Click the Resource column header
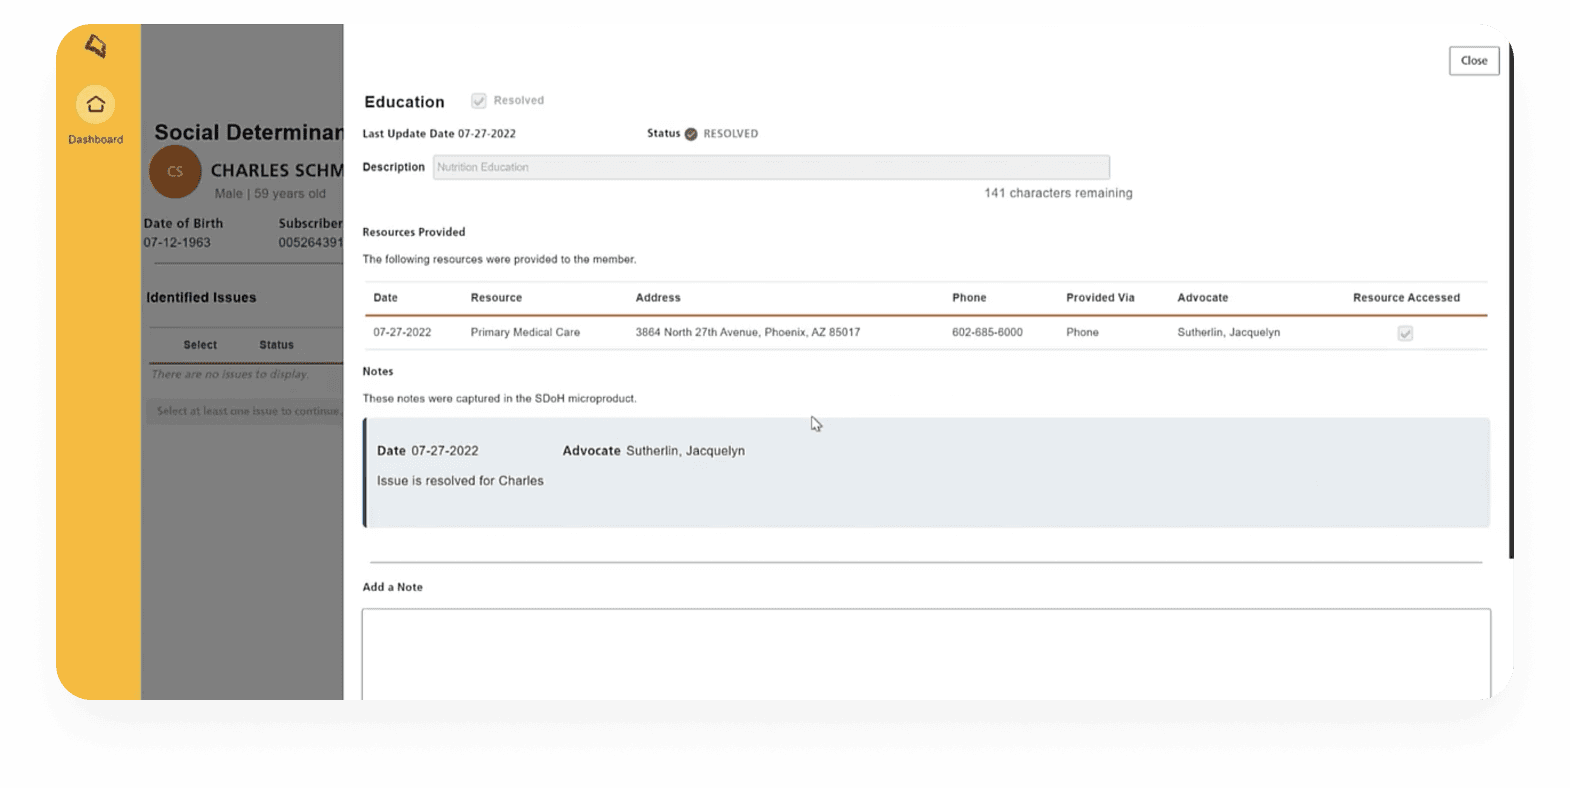Viewport: 1570px width, 788px height. (x=496, y=298)
